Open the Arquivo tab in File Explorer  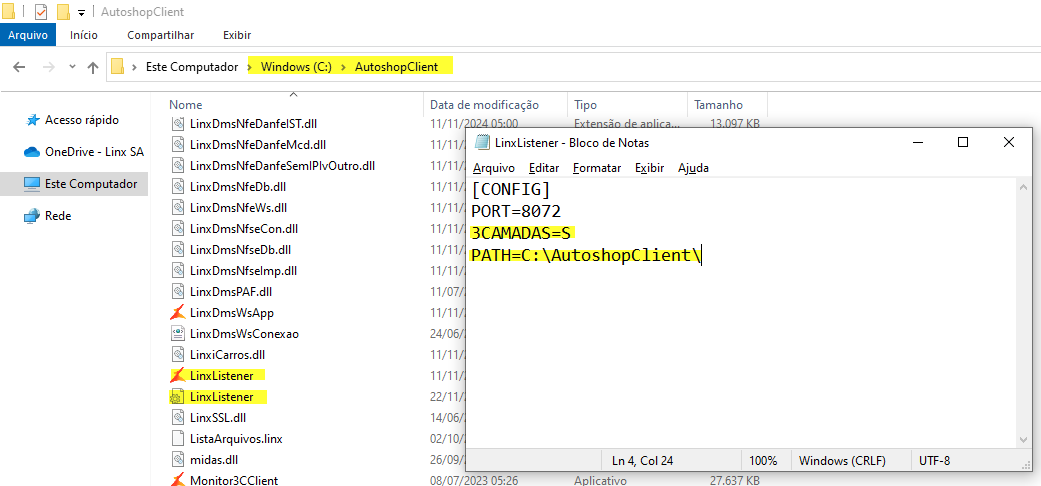(28, 35)
